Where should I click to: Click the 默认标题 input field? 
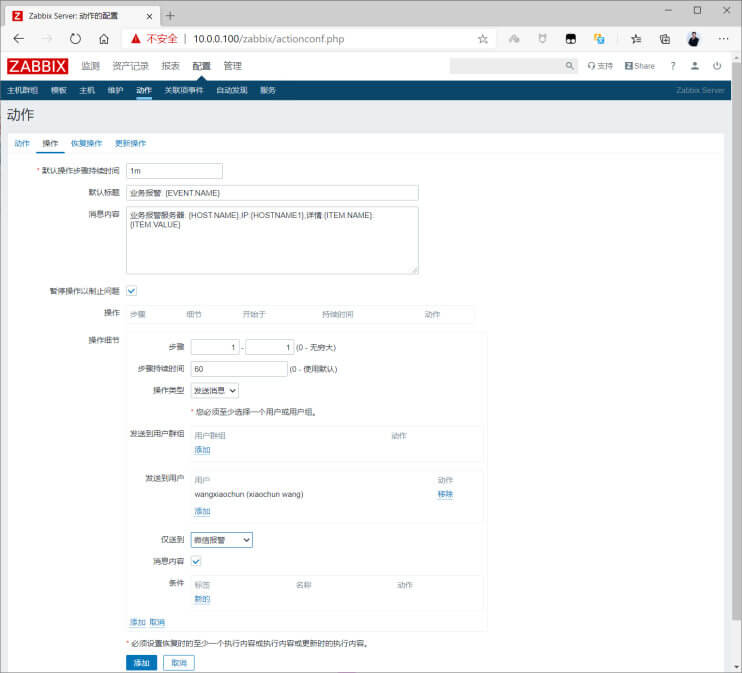click(272, 193)
